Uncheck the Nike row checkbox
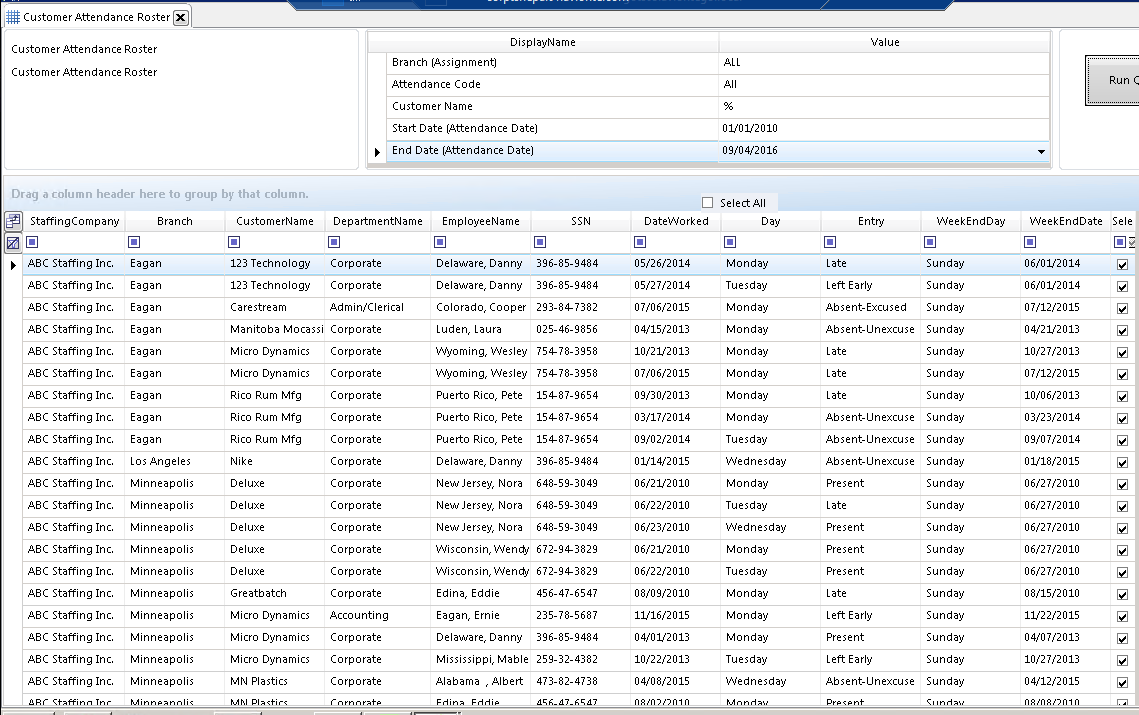This screenshot has height=715, width=1139. pyautogui.click(x=1122, y=462)
